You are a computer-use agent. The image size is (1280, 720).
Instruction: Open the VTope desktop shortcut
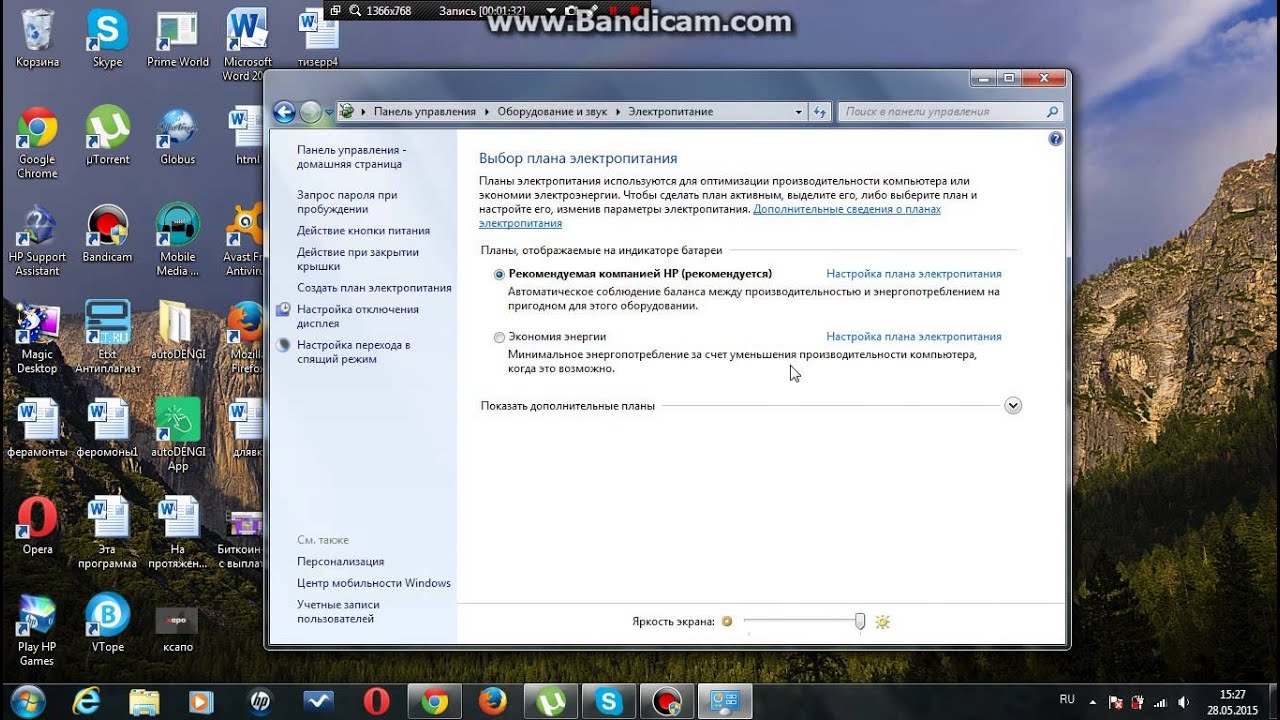(107, 623)
